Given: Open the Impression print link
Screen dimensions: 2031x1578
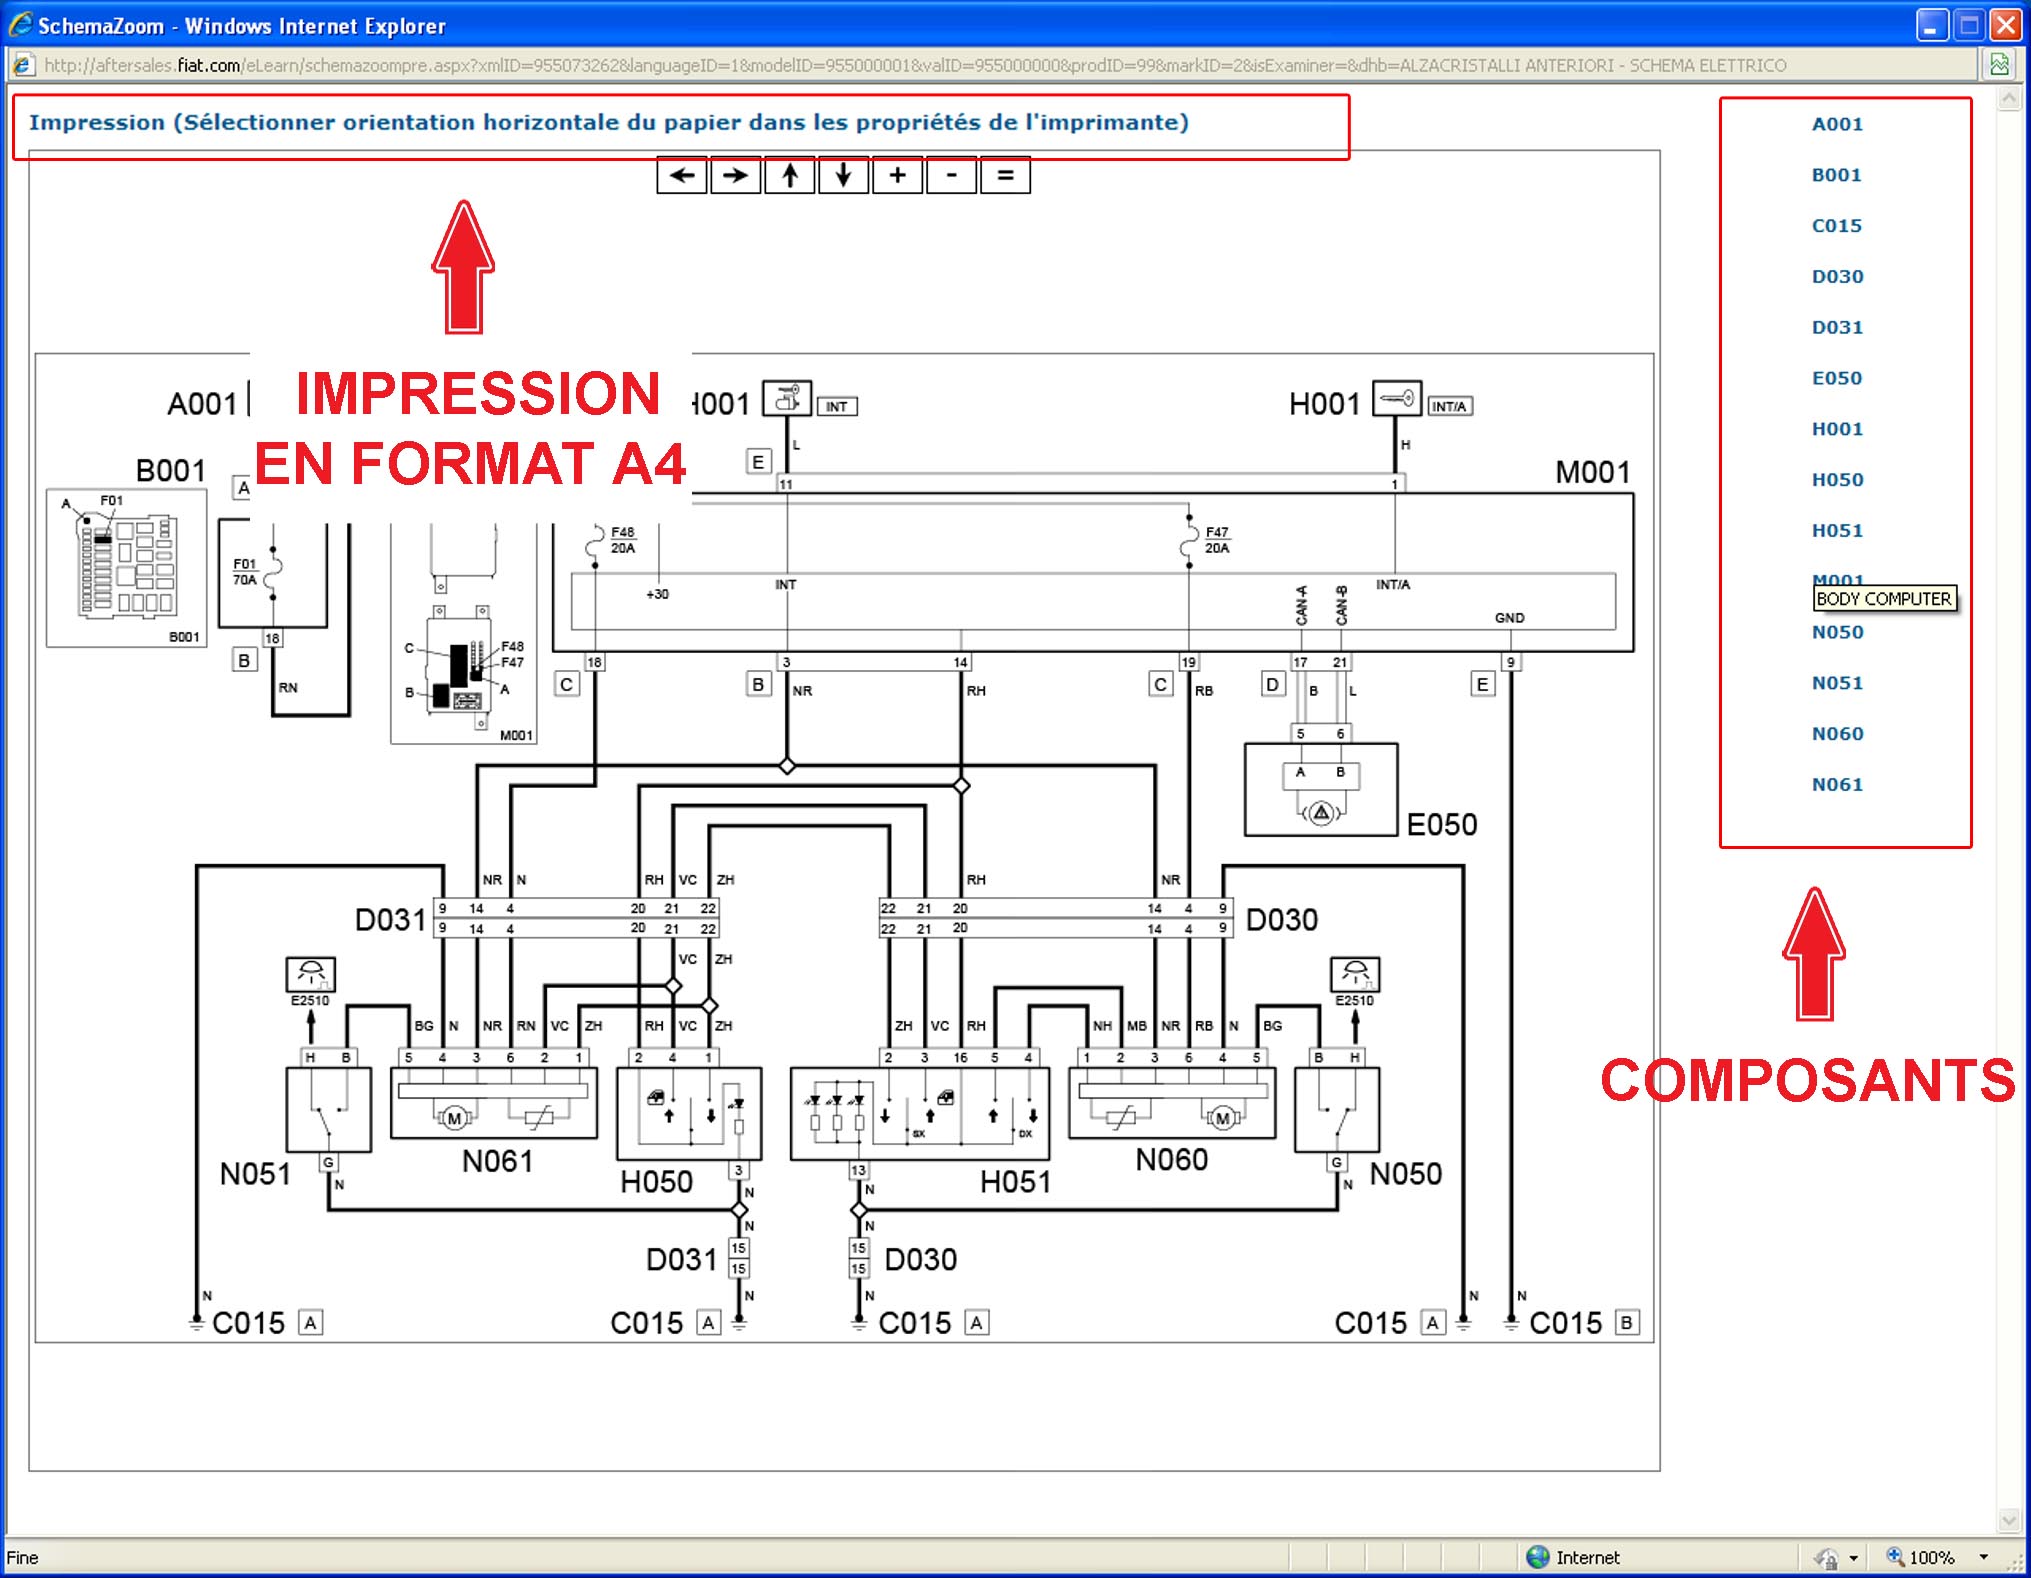Looking at the screenshot, I should [x=608, y=122].
